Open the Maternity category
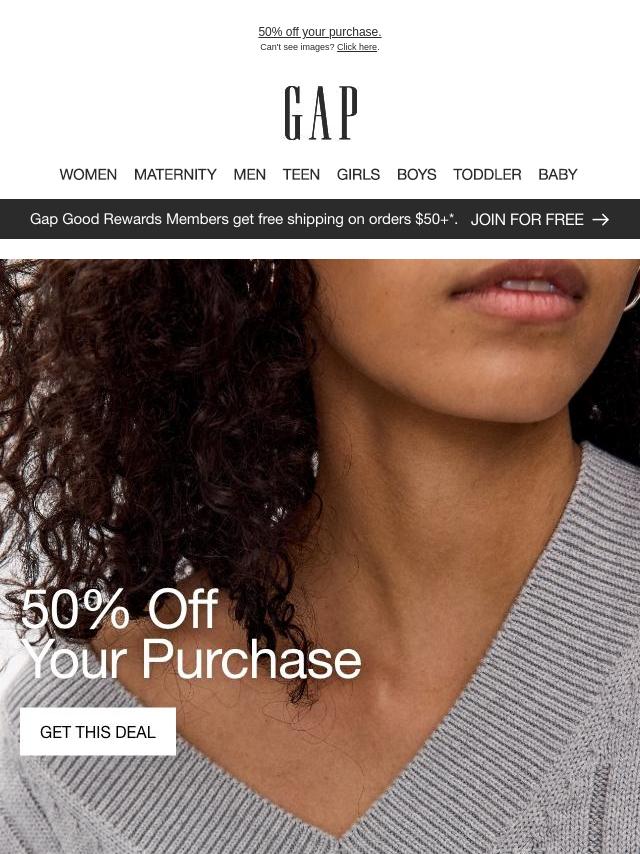640x854 pixels. pos(175,174)
